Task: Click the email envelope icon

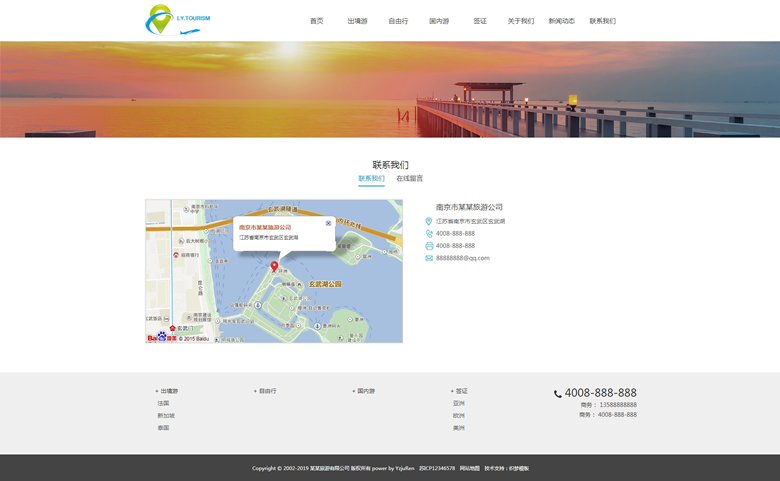Action: [x=429, y=258]
